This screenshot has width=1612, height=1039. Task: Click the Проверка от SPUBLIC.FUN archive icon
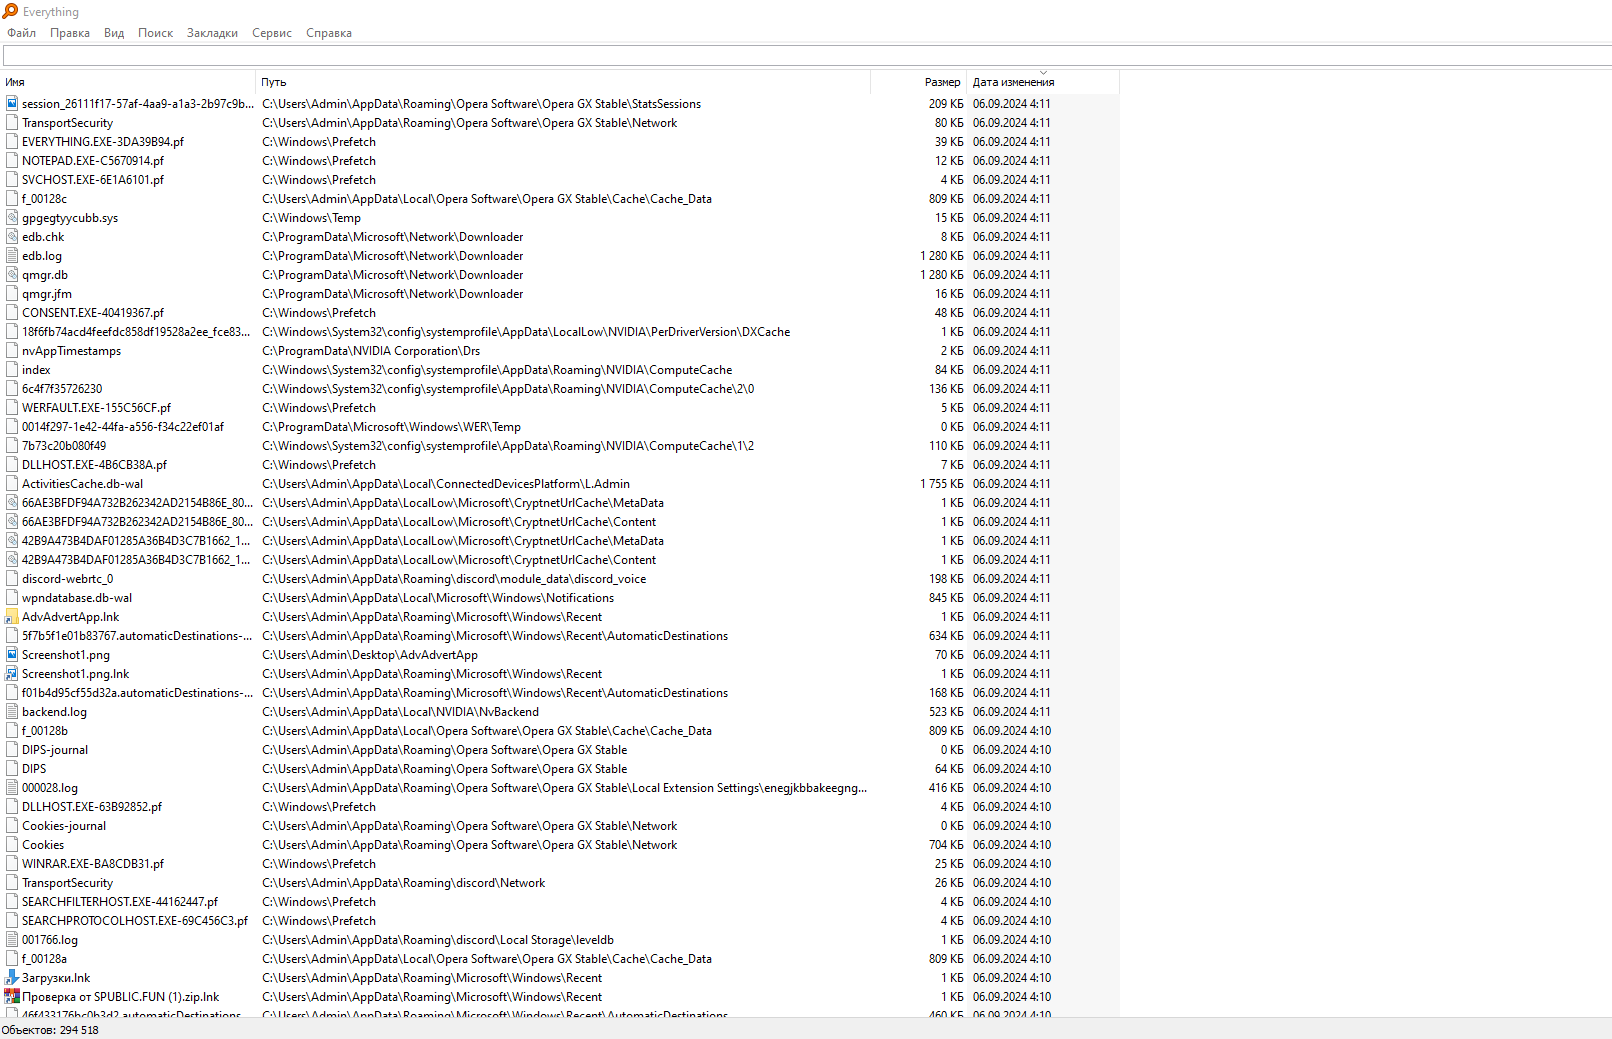(12, 996)
